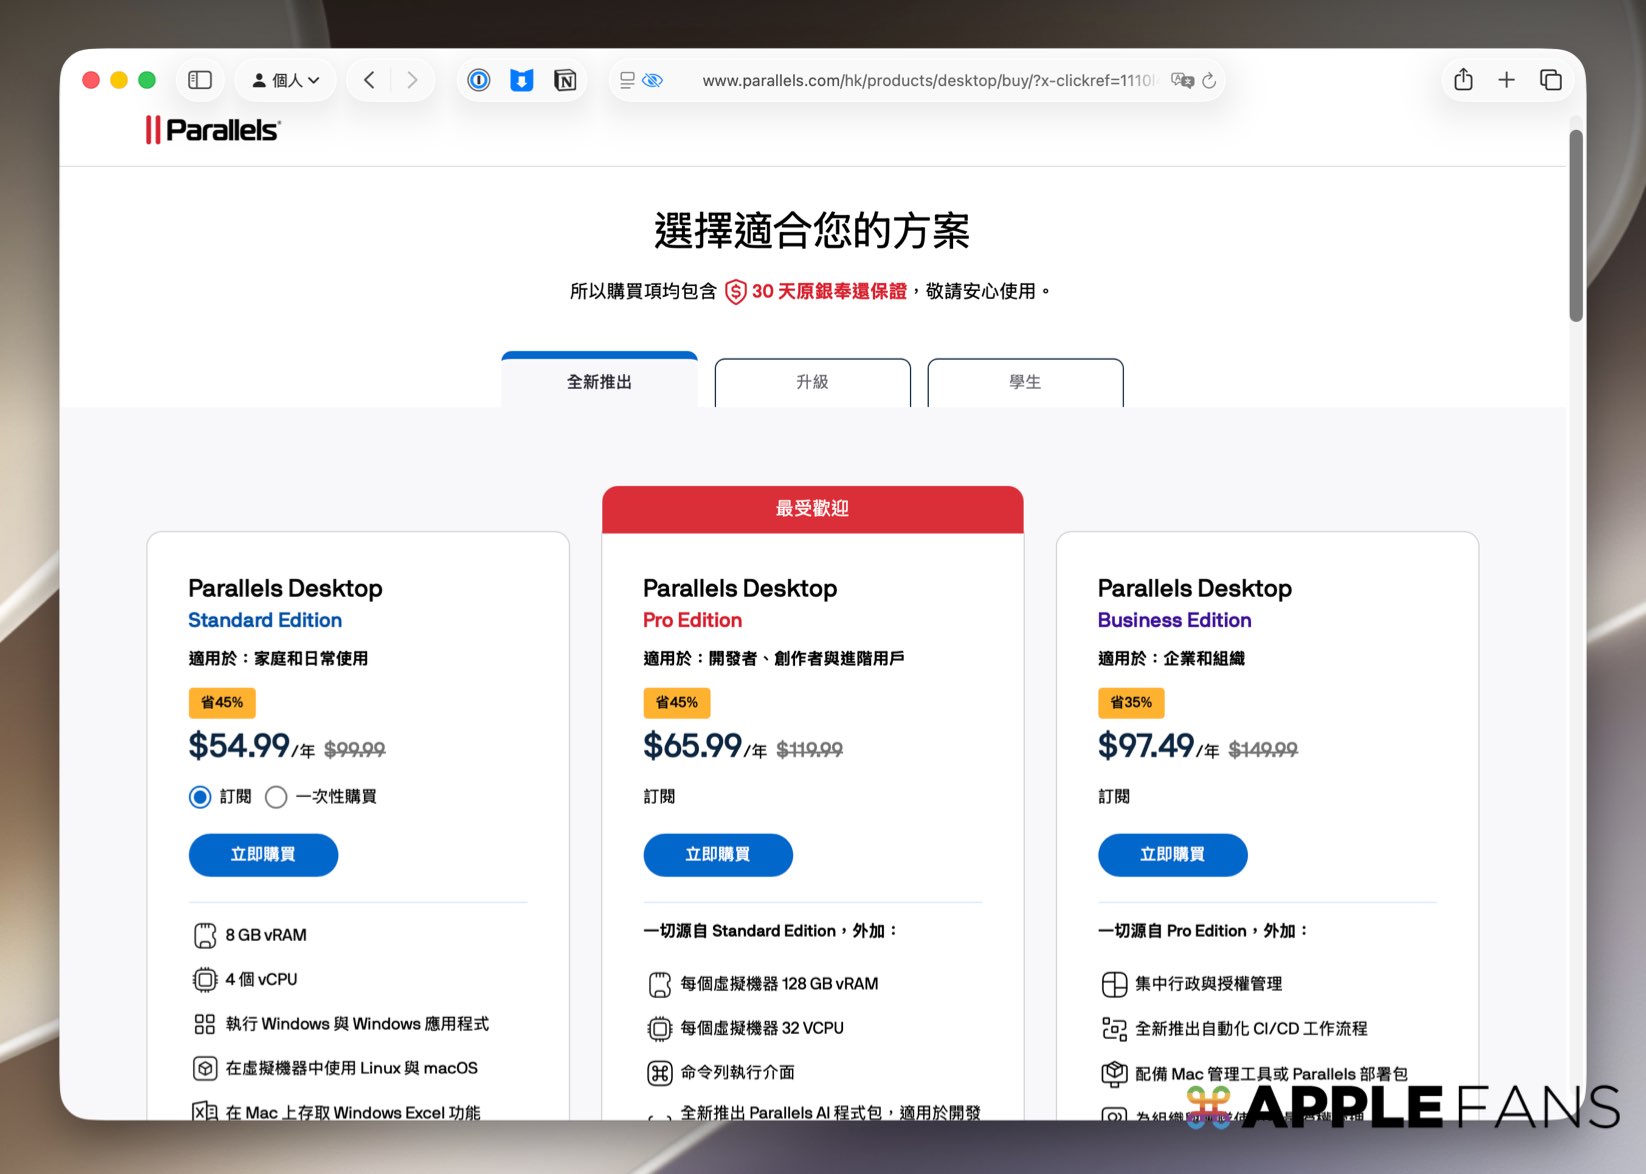This screenshot has height=1174, width=1646.
Task: Click the translate page icon
Action: click(1182, 80)
